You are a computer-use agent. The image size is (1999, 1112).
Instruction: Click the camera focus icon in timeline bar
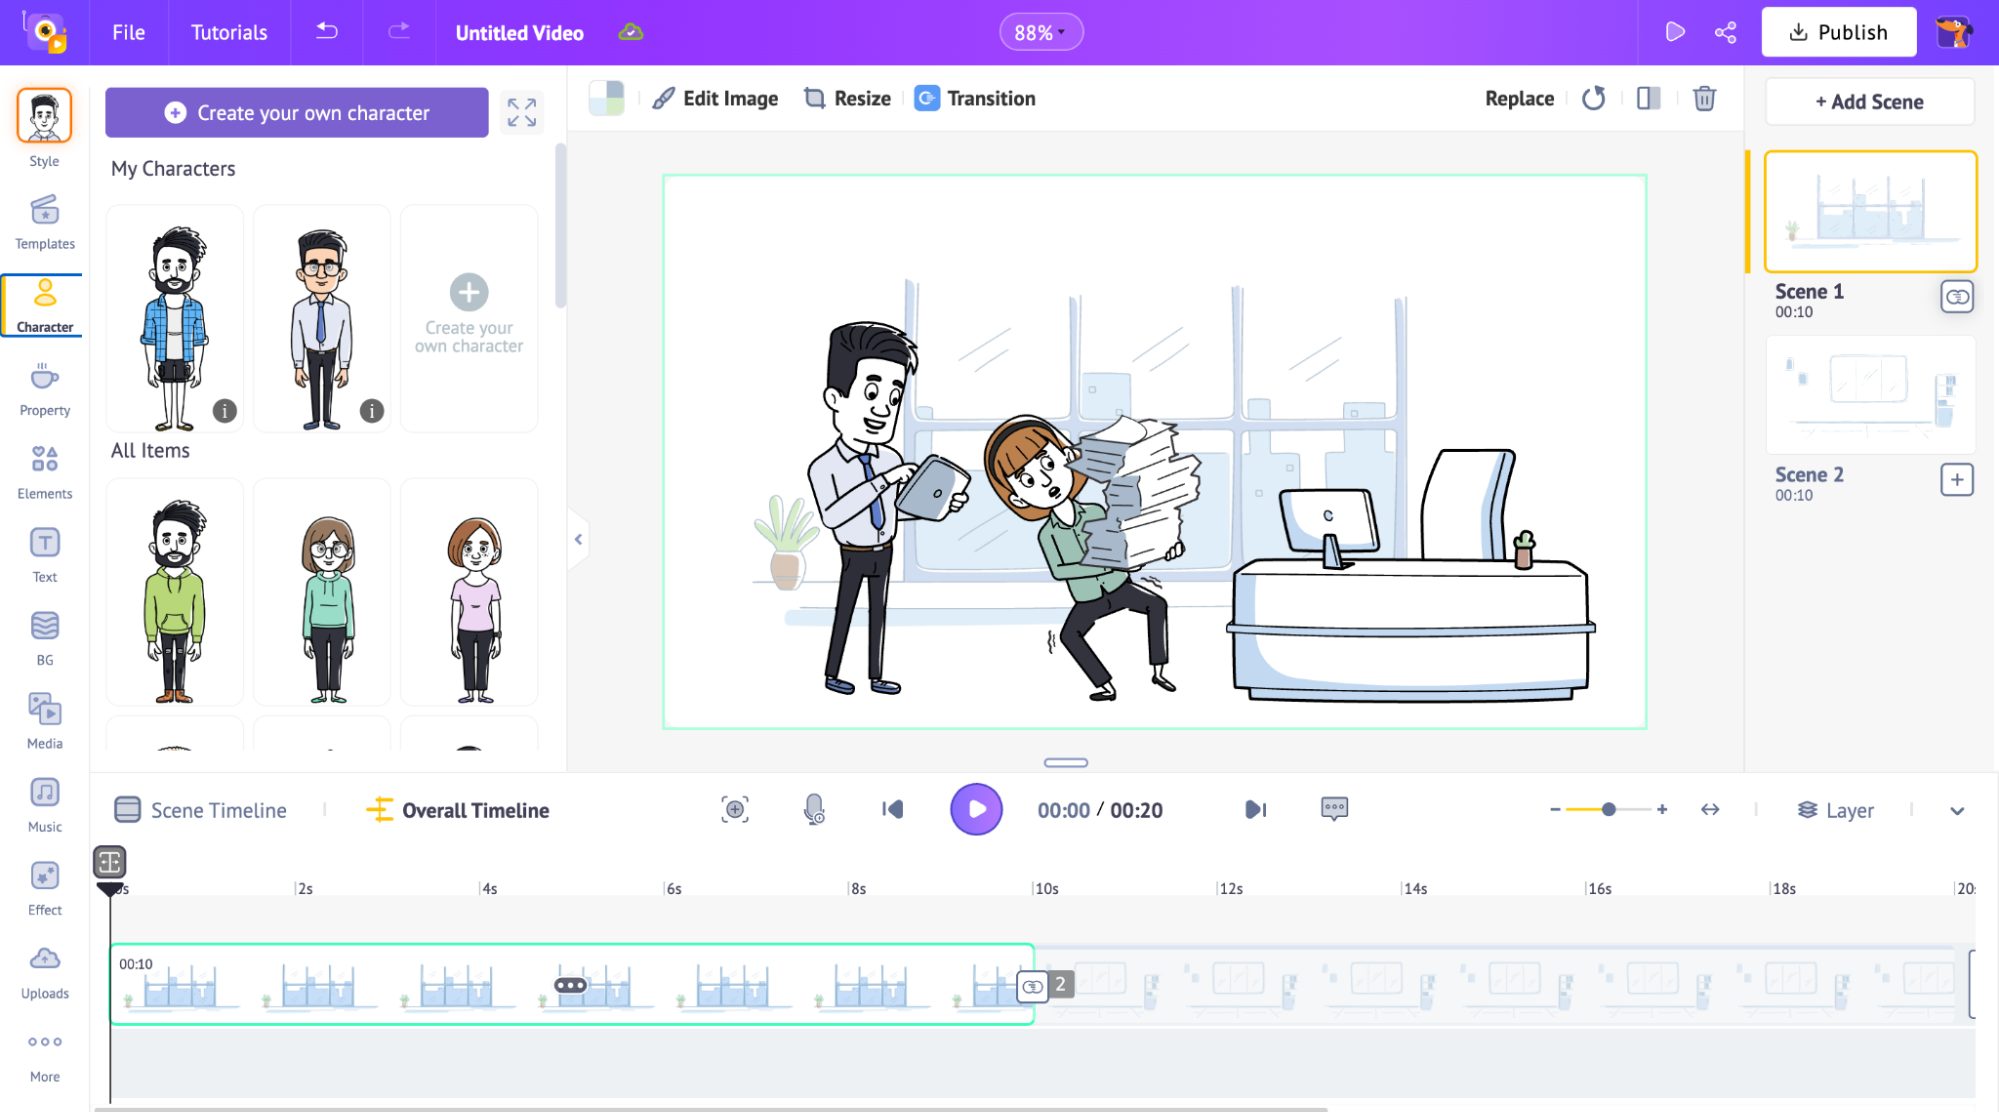pos(735,809)
